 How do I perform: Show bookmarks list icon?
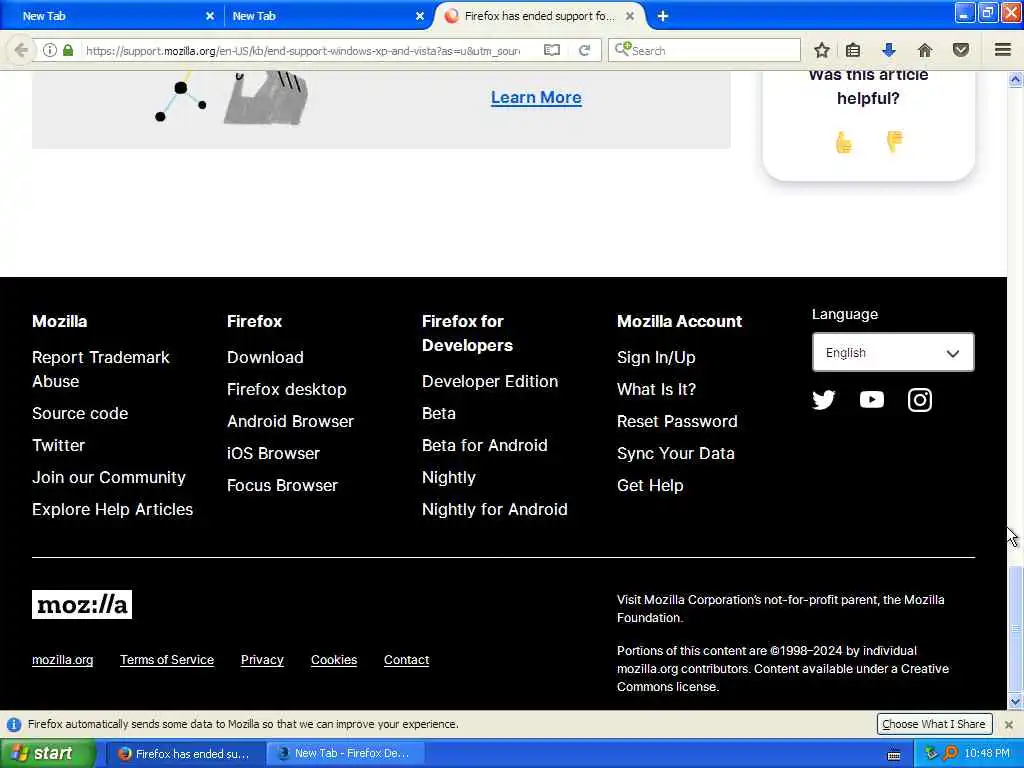[853, 50]
